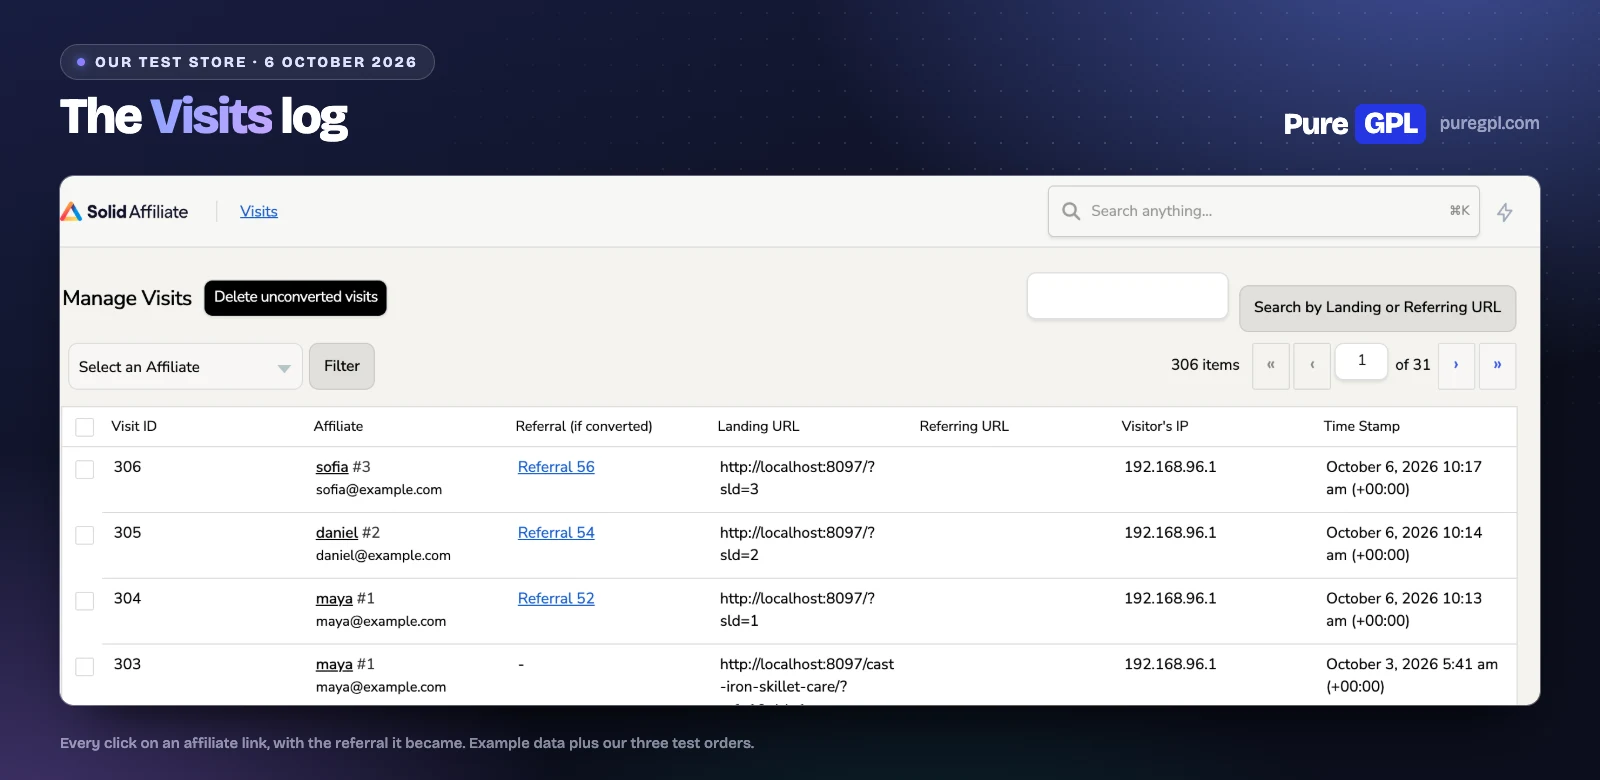Open the maya affiliate link in row 303
1600x780 pixels.
click(x=334, y=665)
